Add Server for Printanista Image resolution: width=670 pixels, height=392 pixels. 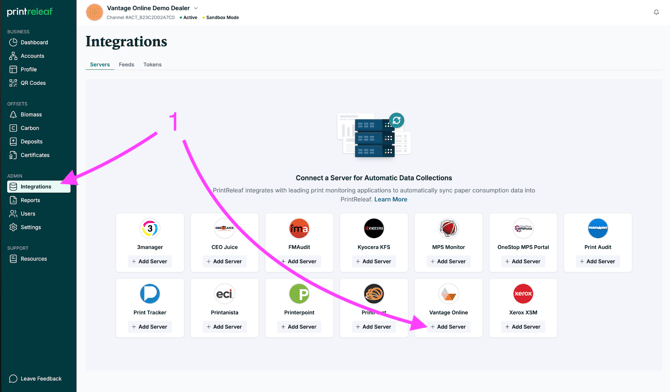point(224,327)
